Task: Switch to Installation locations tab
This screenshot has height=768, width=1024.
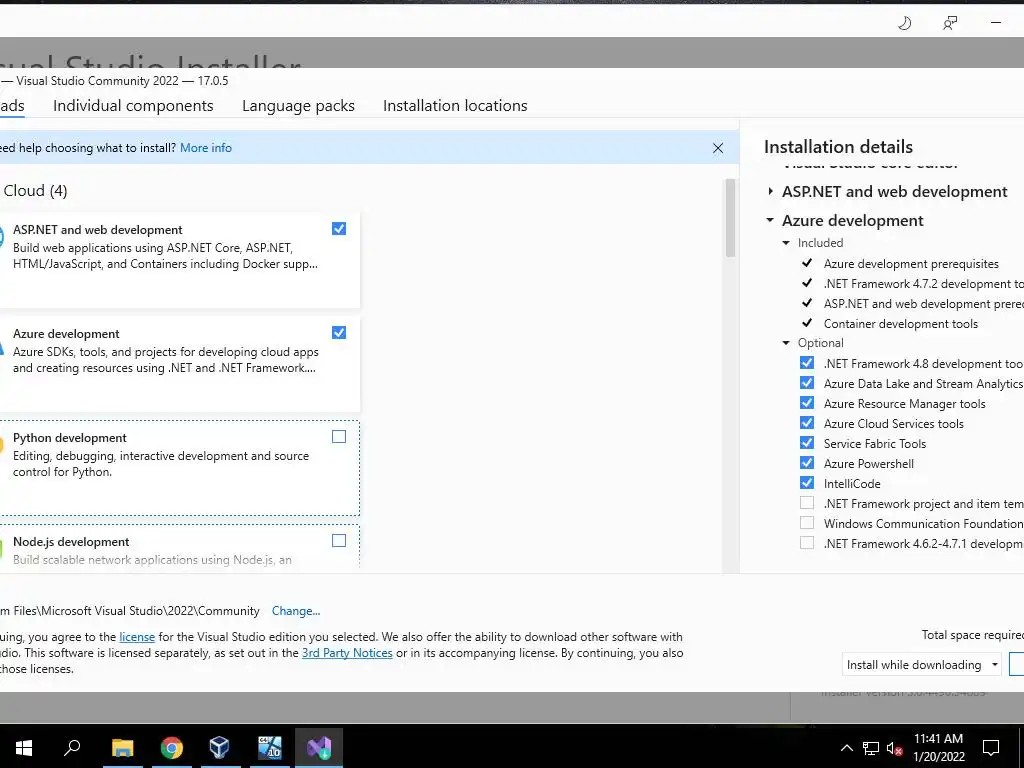Action: tap(455, 106)
